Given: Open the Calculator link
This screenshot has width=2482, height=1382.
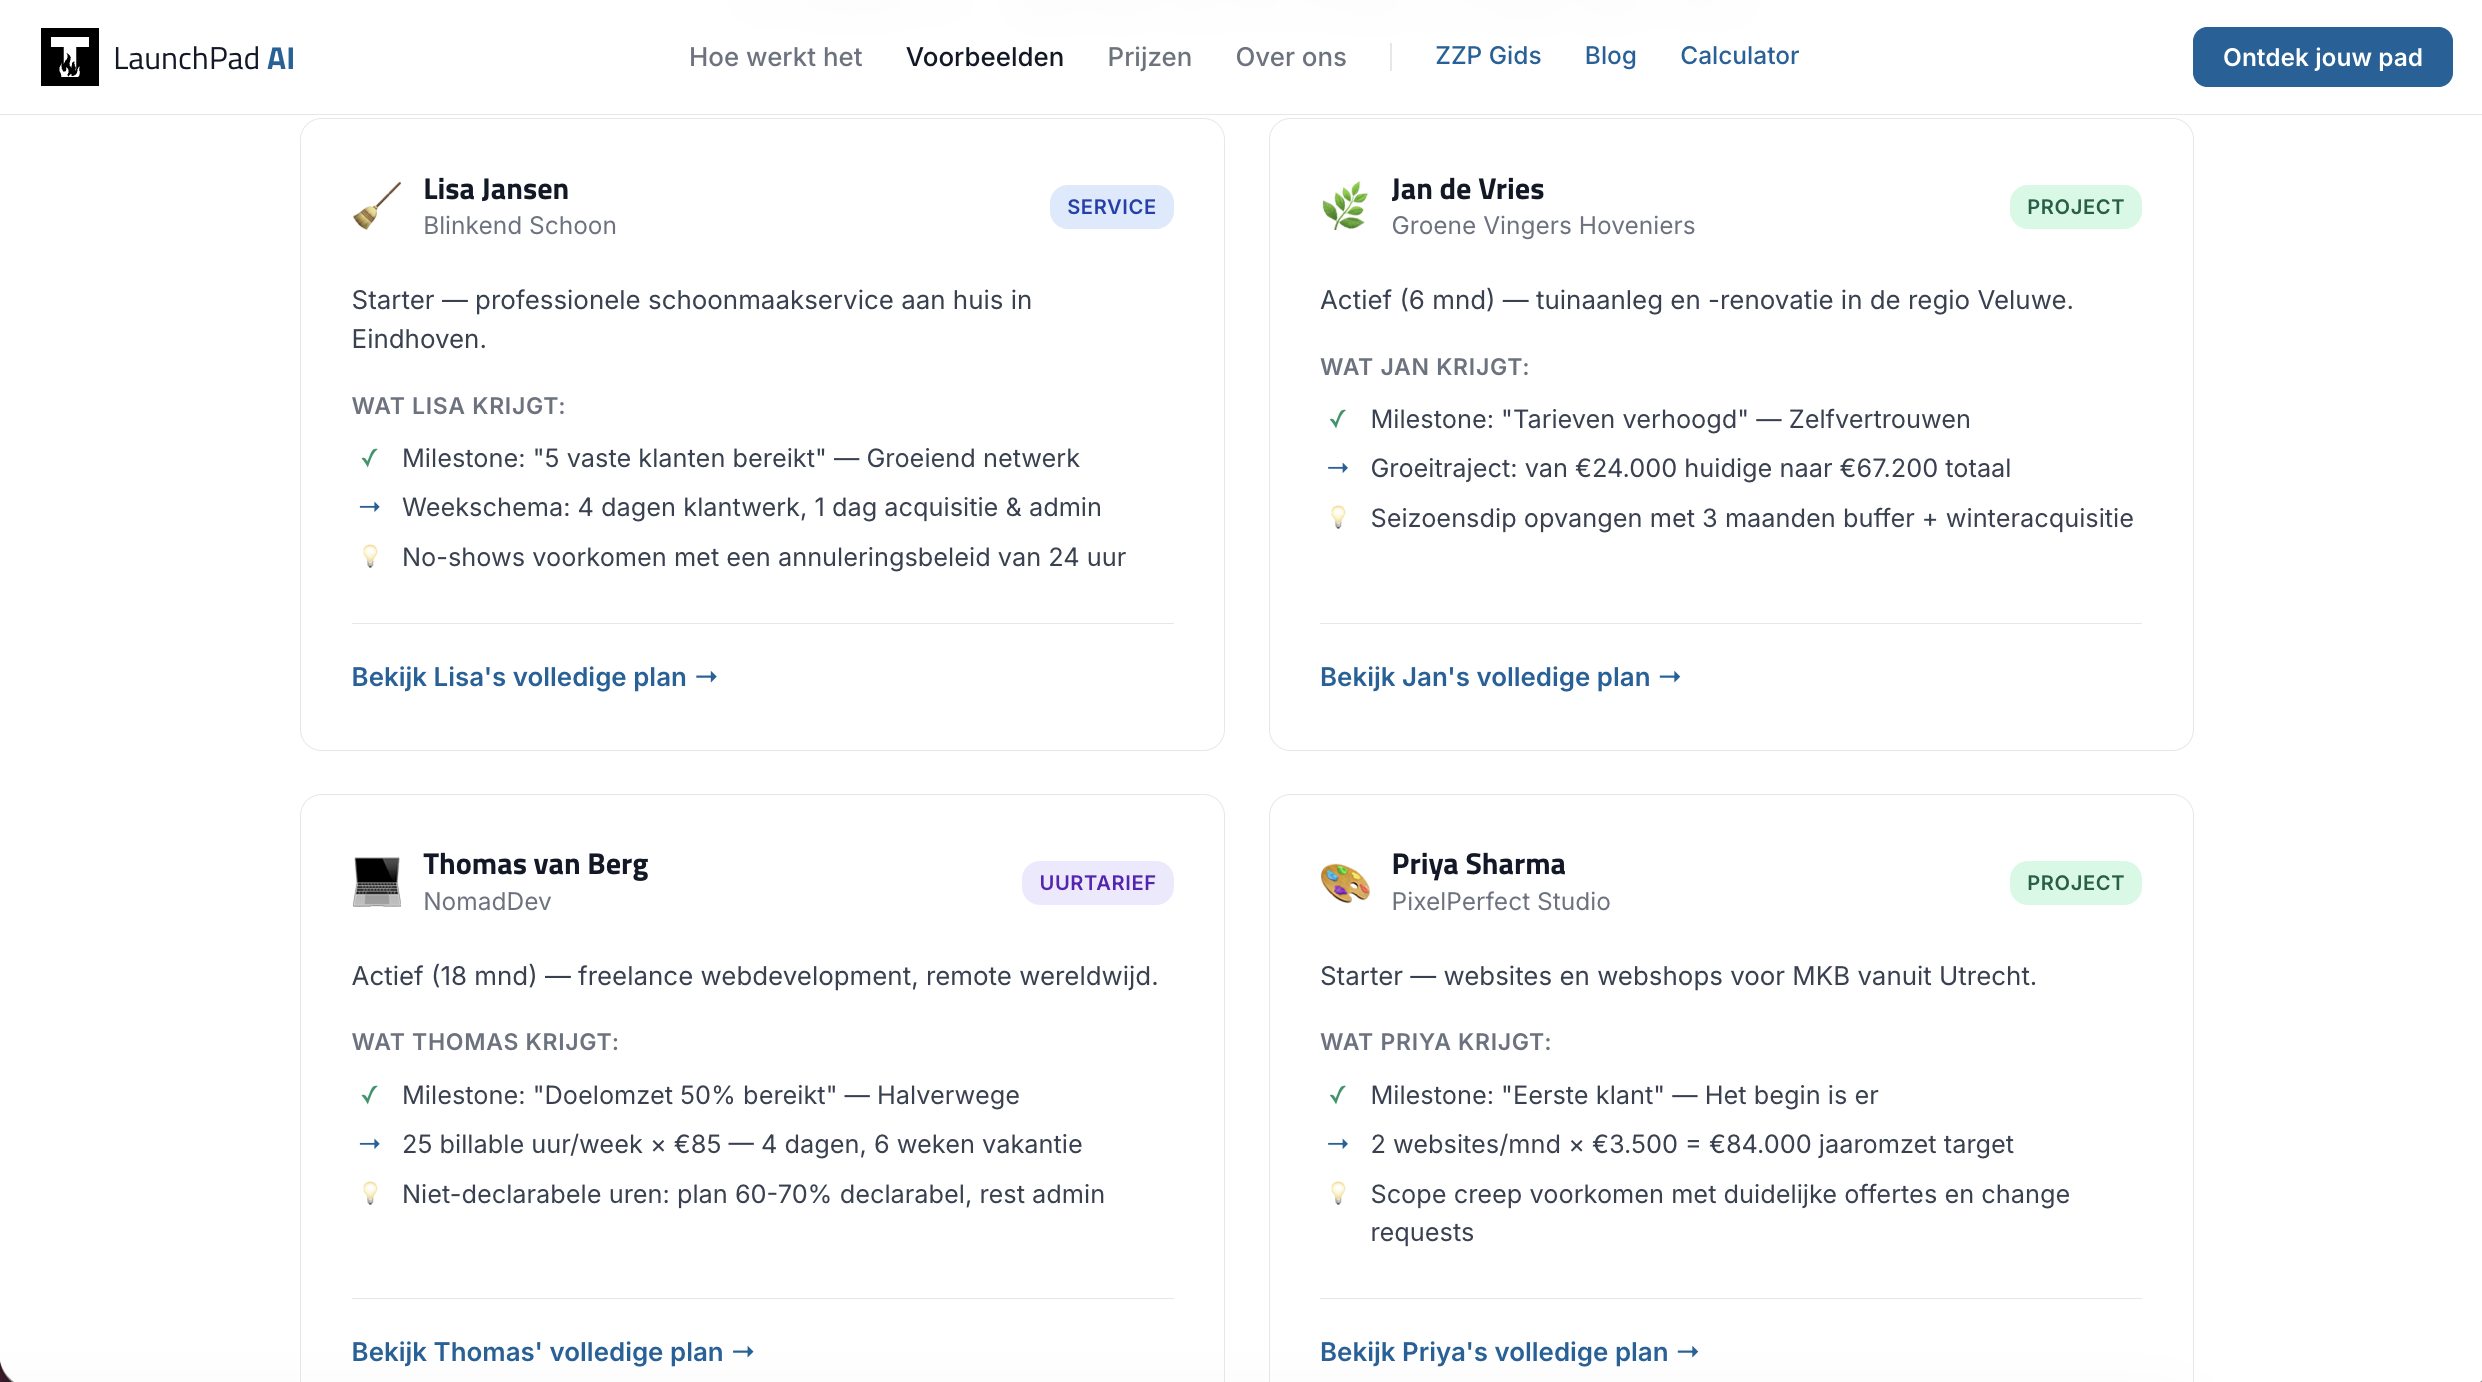Looking at the screenshot, I should (x=1739, y=56).
